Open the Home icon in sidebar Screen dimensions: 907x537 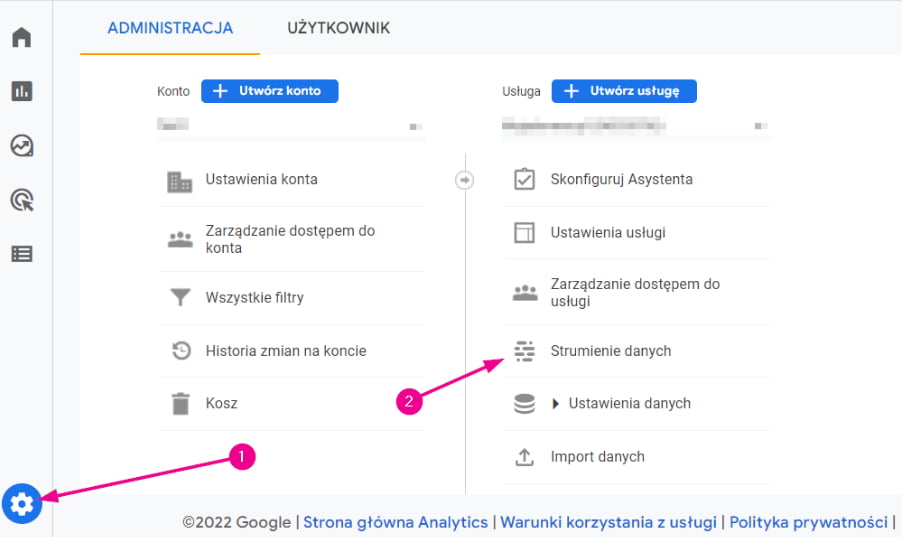click(21, 37)
